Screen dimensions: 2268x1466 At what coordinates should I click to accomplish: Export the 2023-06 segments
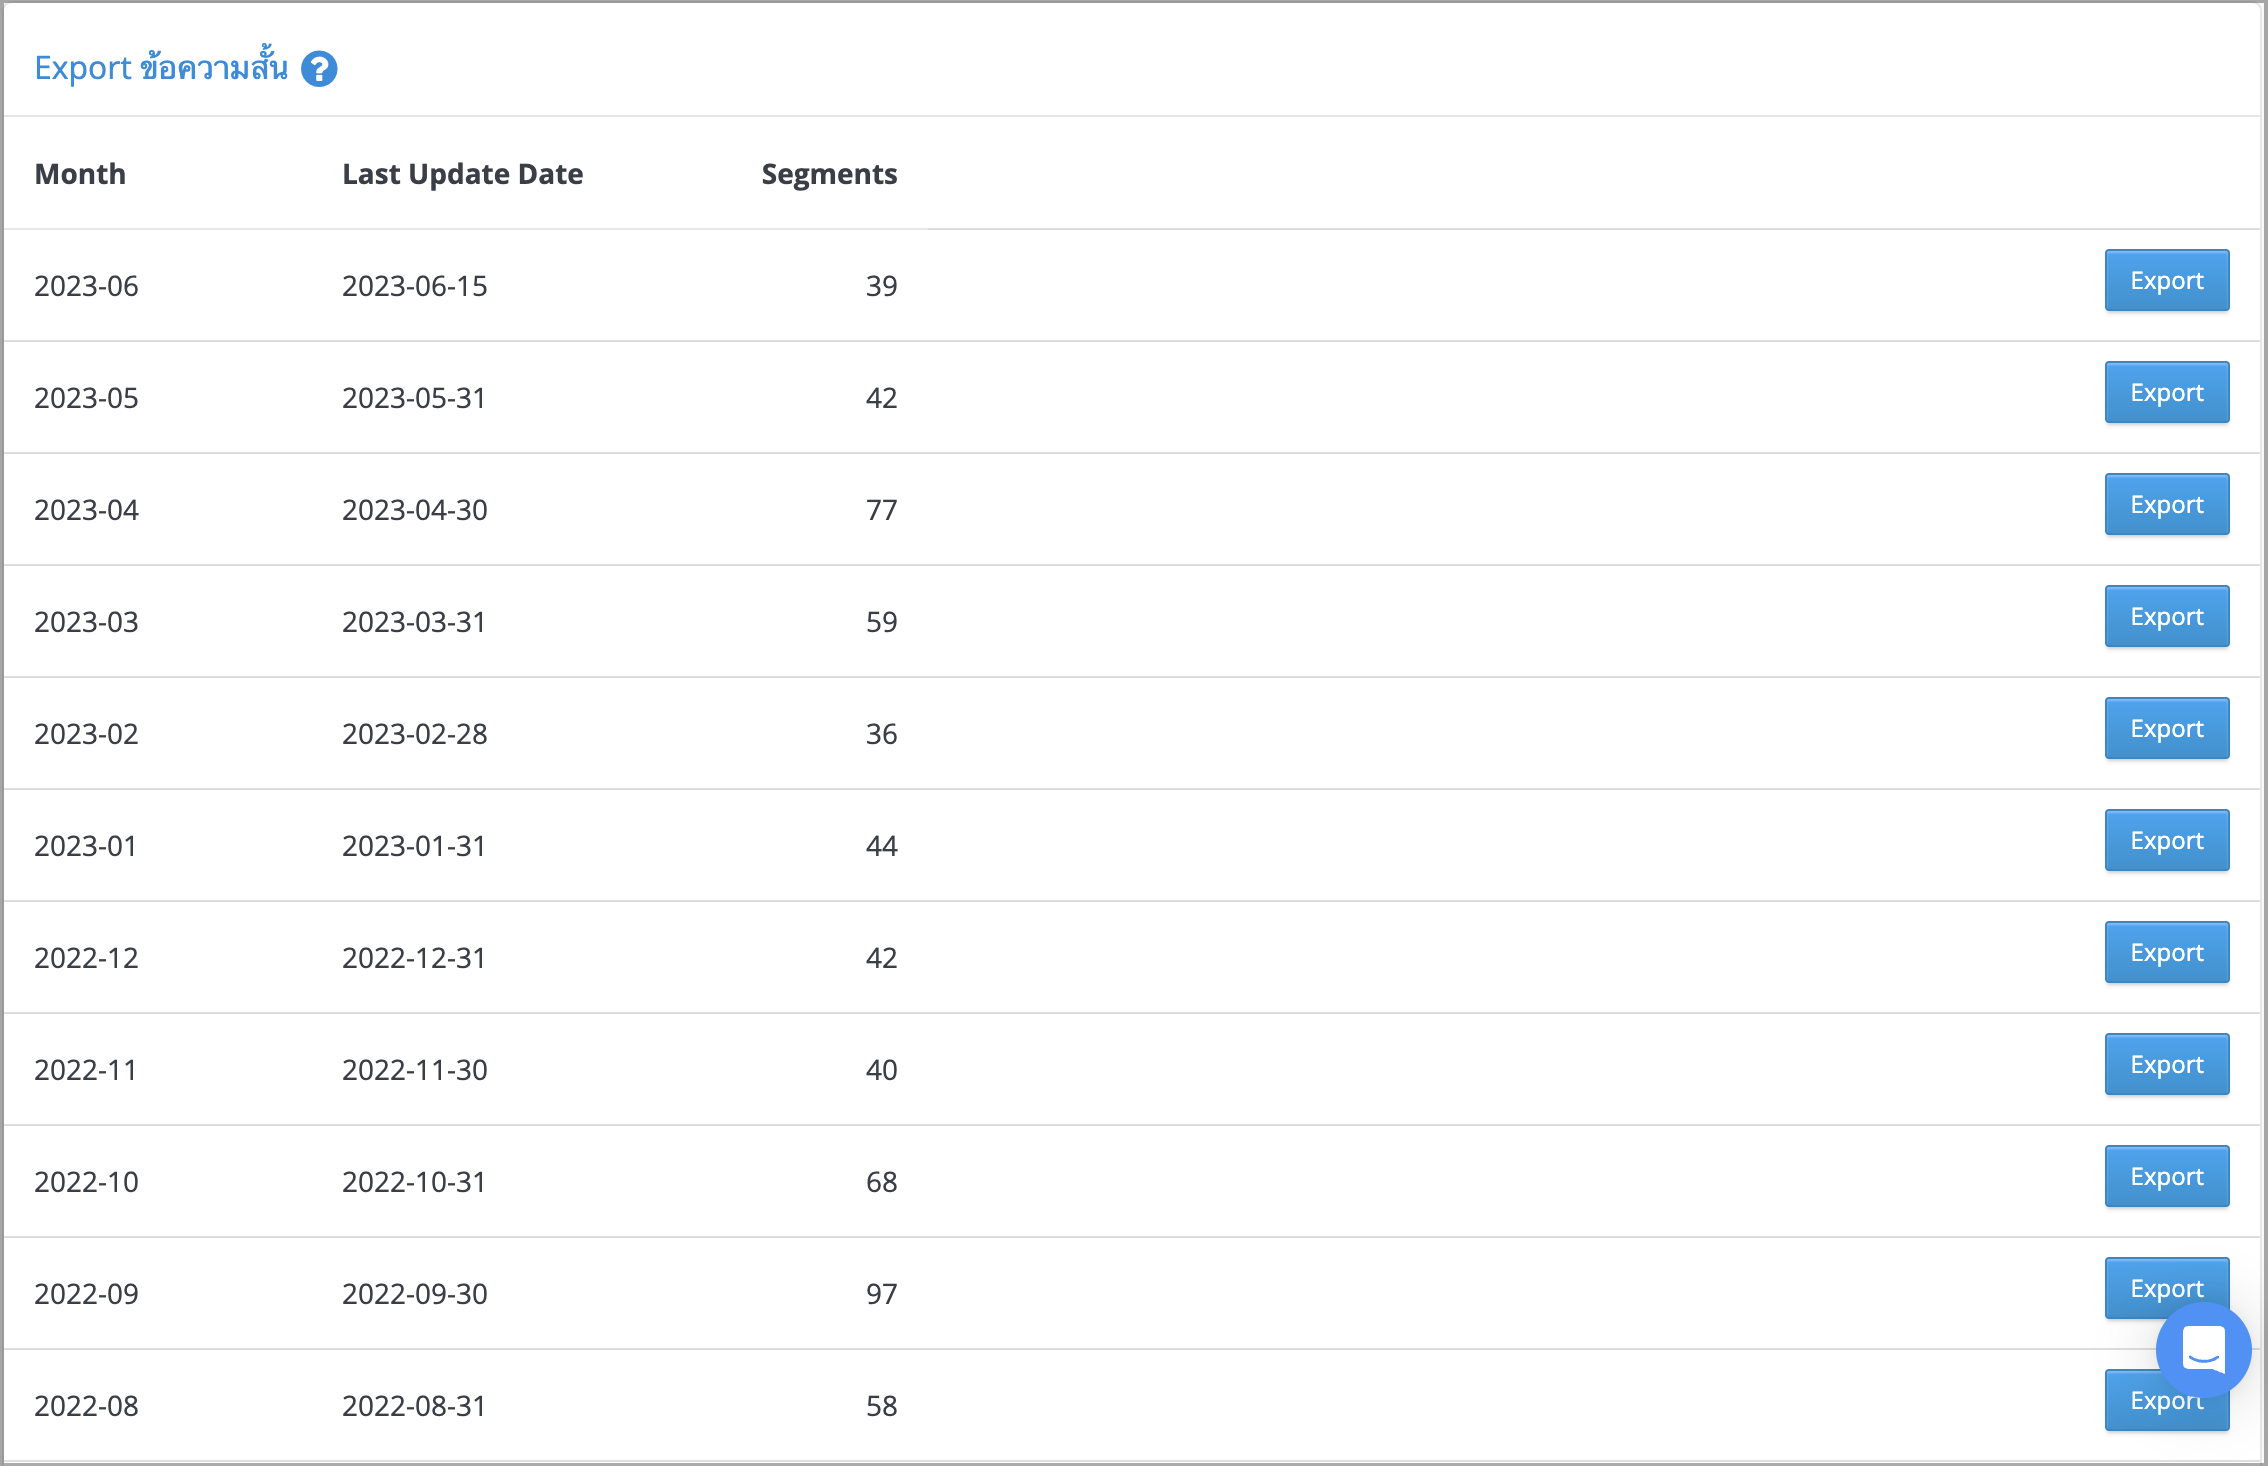pos(2167,280)
